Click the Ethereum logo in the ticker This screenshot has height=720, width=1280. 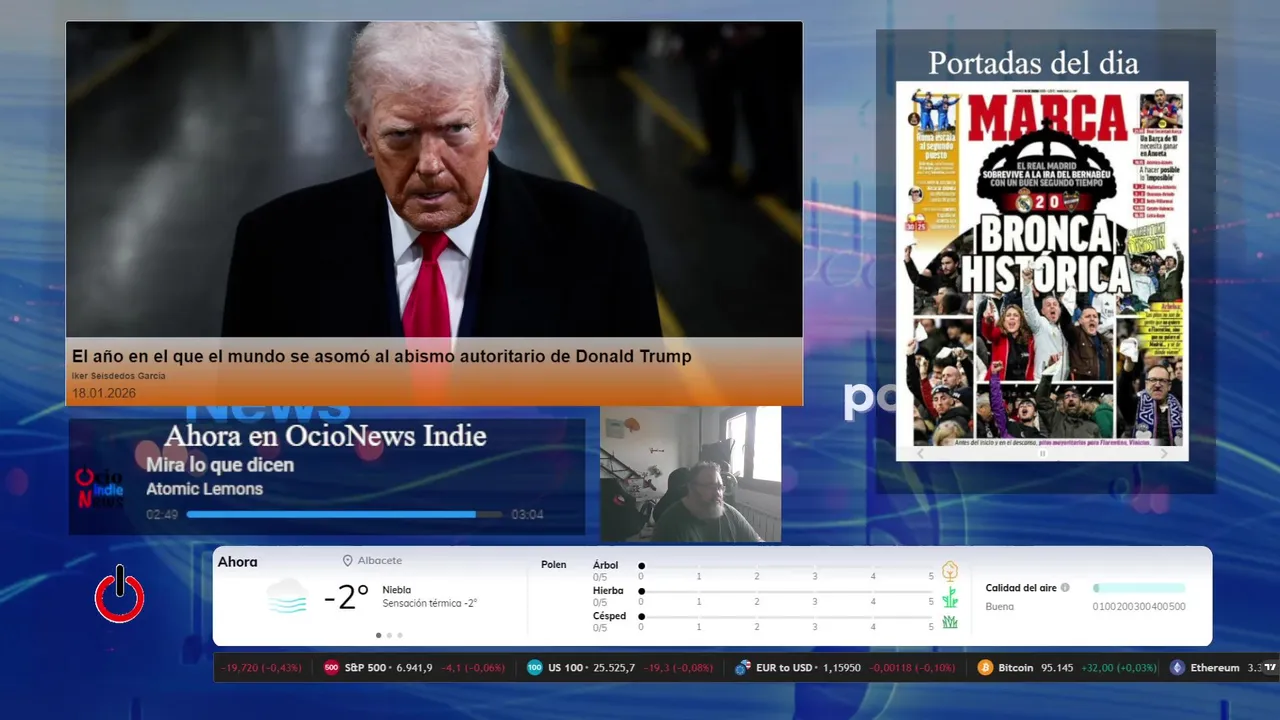pyautogui.click(x=1177, y=668)
